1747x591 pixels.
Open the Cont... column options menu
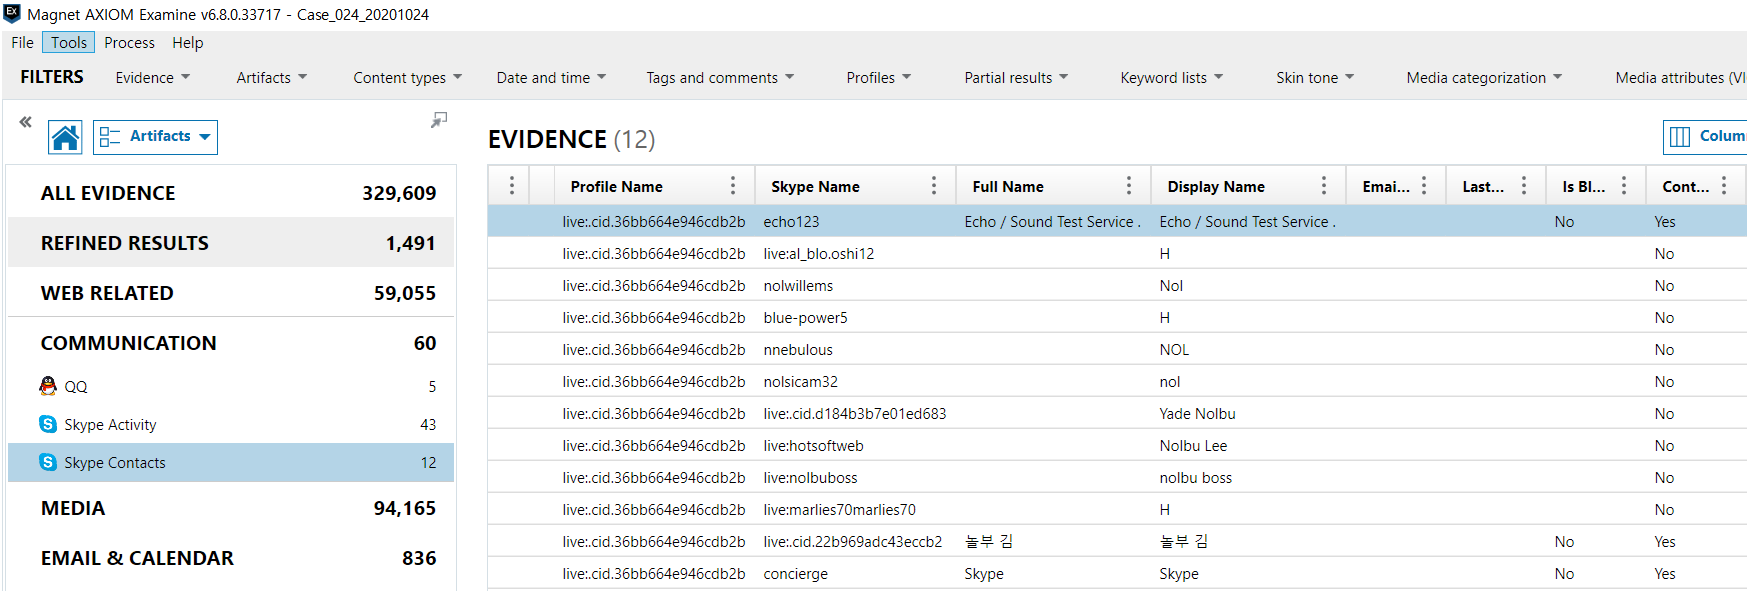coord(1724,186)
